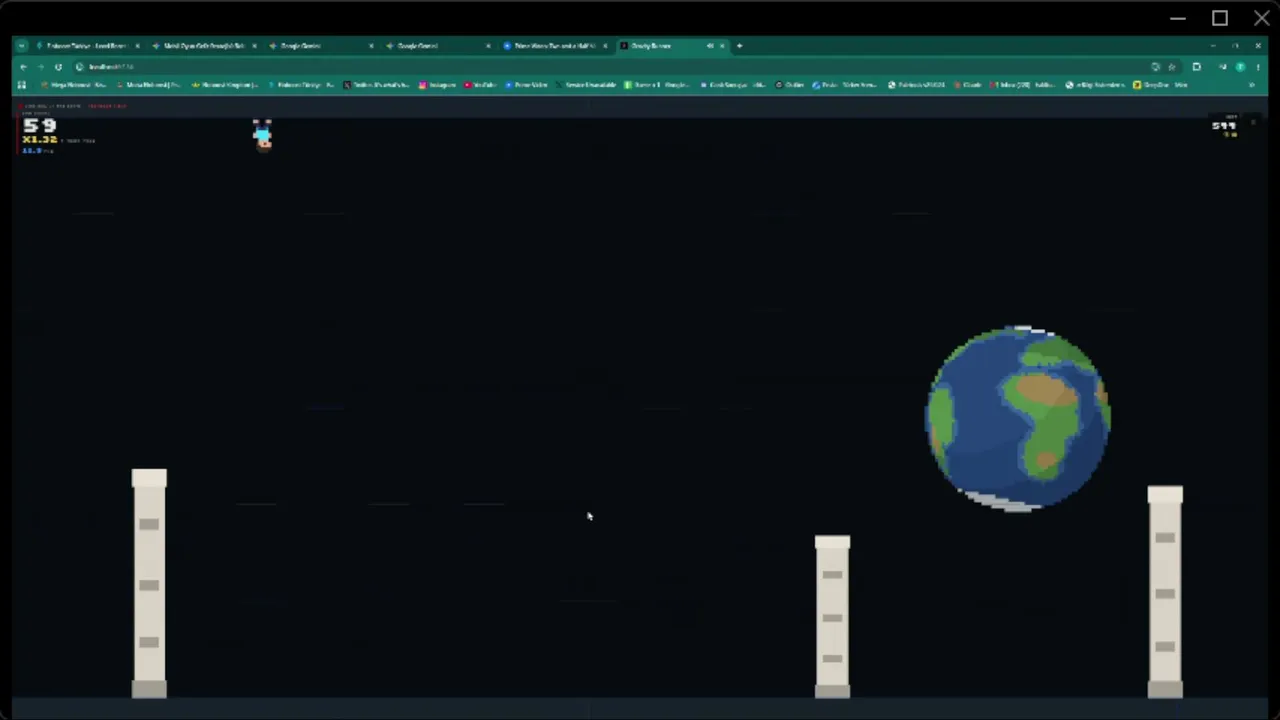Image resolution: width=1280 pixels, height=720 pixels.
Task: Open the YouTube bookmark
Action: [x=481, y=85]
